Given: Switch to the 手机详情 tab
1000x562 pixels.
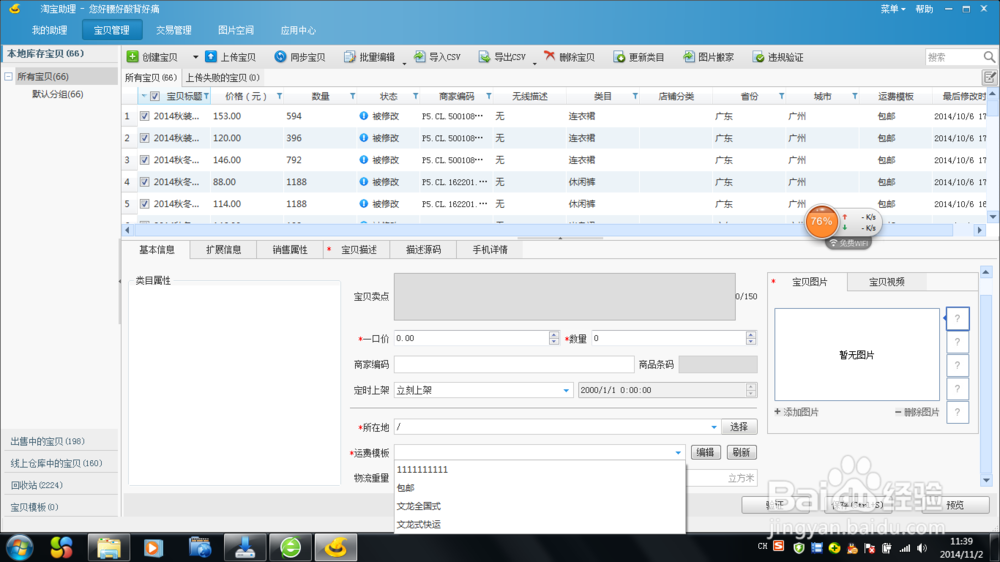Looking at the screenshot, I should [x=490, y=249].
